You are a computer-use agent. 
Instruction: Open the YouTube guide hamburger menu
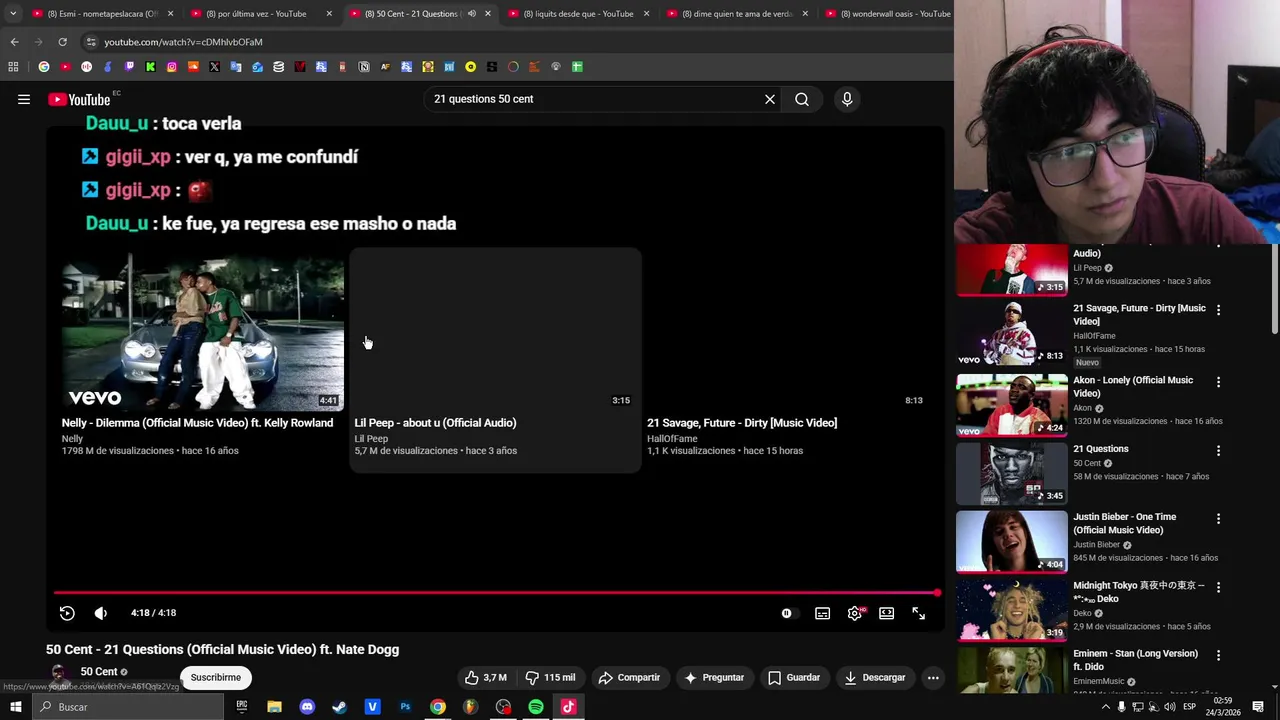(x=24, y=99)
